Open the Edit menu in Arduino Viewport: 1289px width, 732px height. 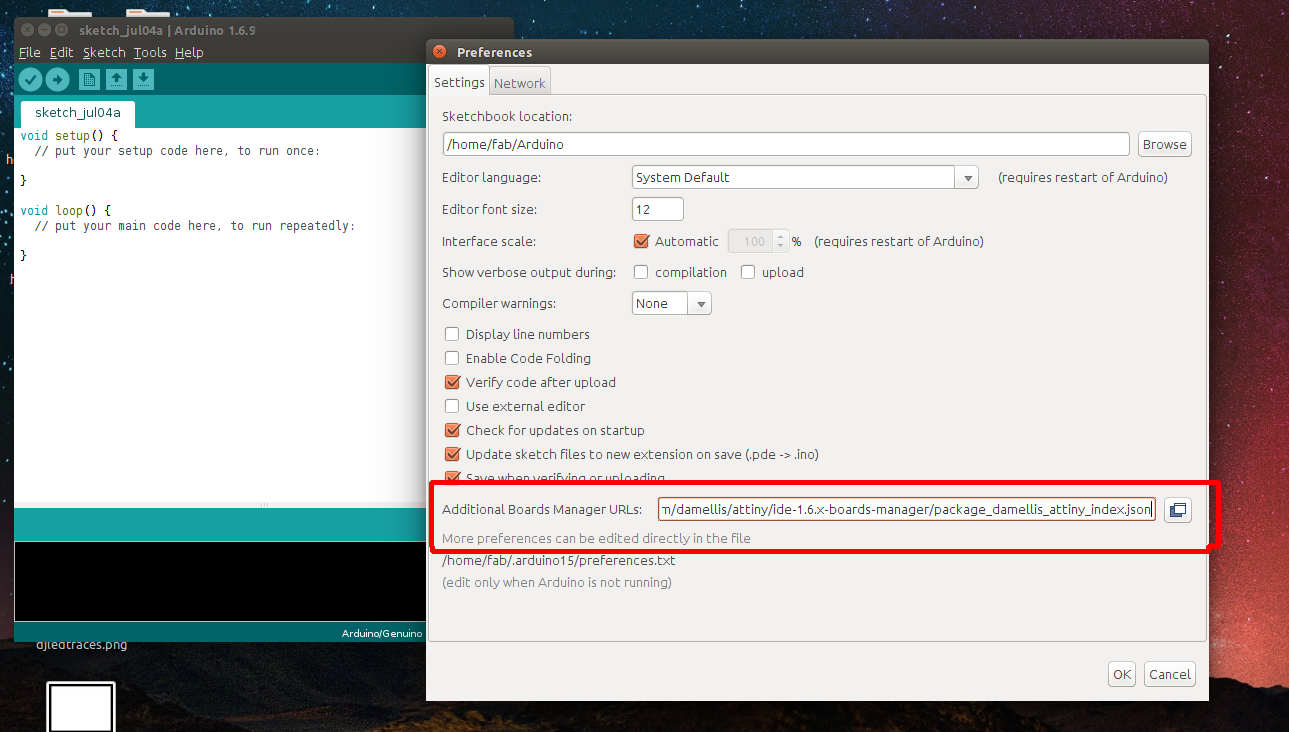pyautogui.click(x=61, y=52)
